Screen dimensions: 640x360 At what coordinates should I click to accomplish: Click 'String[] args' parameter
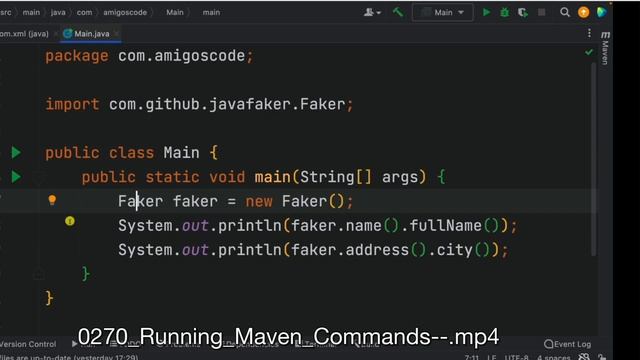pyautogui.click(x=360, y=177)
